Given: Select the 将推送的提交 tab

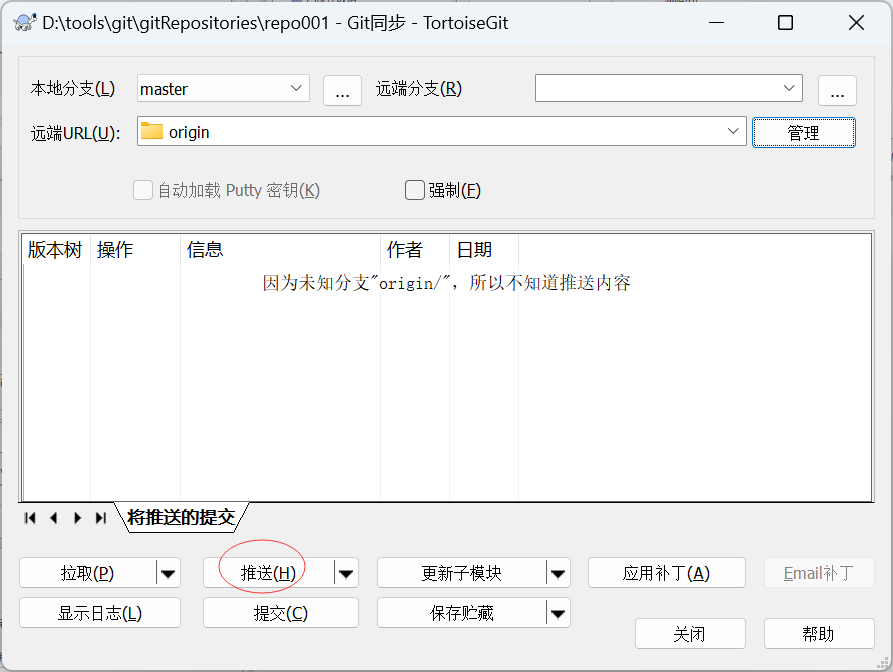Looking at the screenshot, I should 181,517.
